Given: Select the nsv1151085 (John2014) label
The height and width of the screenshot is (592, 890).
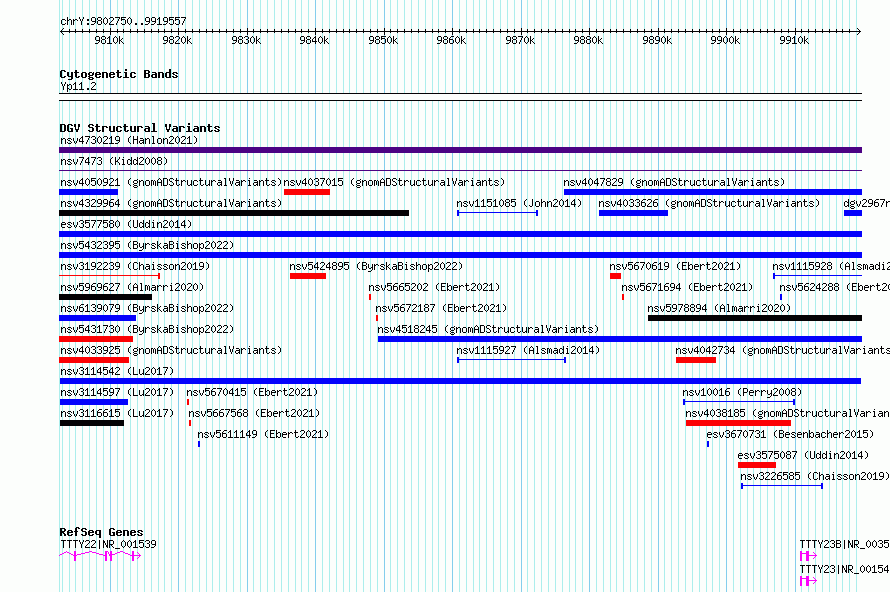Looking at the screenshot, I should pos(519,203).
